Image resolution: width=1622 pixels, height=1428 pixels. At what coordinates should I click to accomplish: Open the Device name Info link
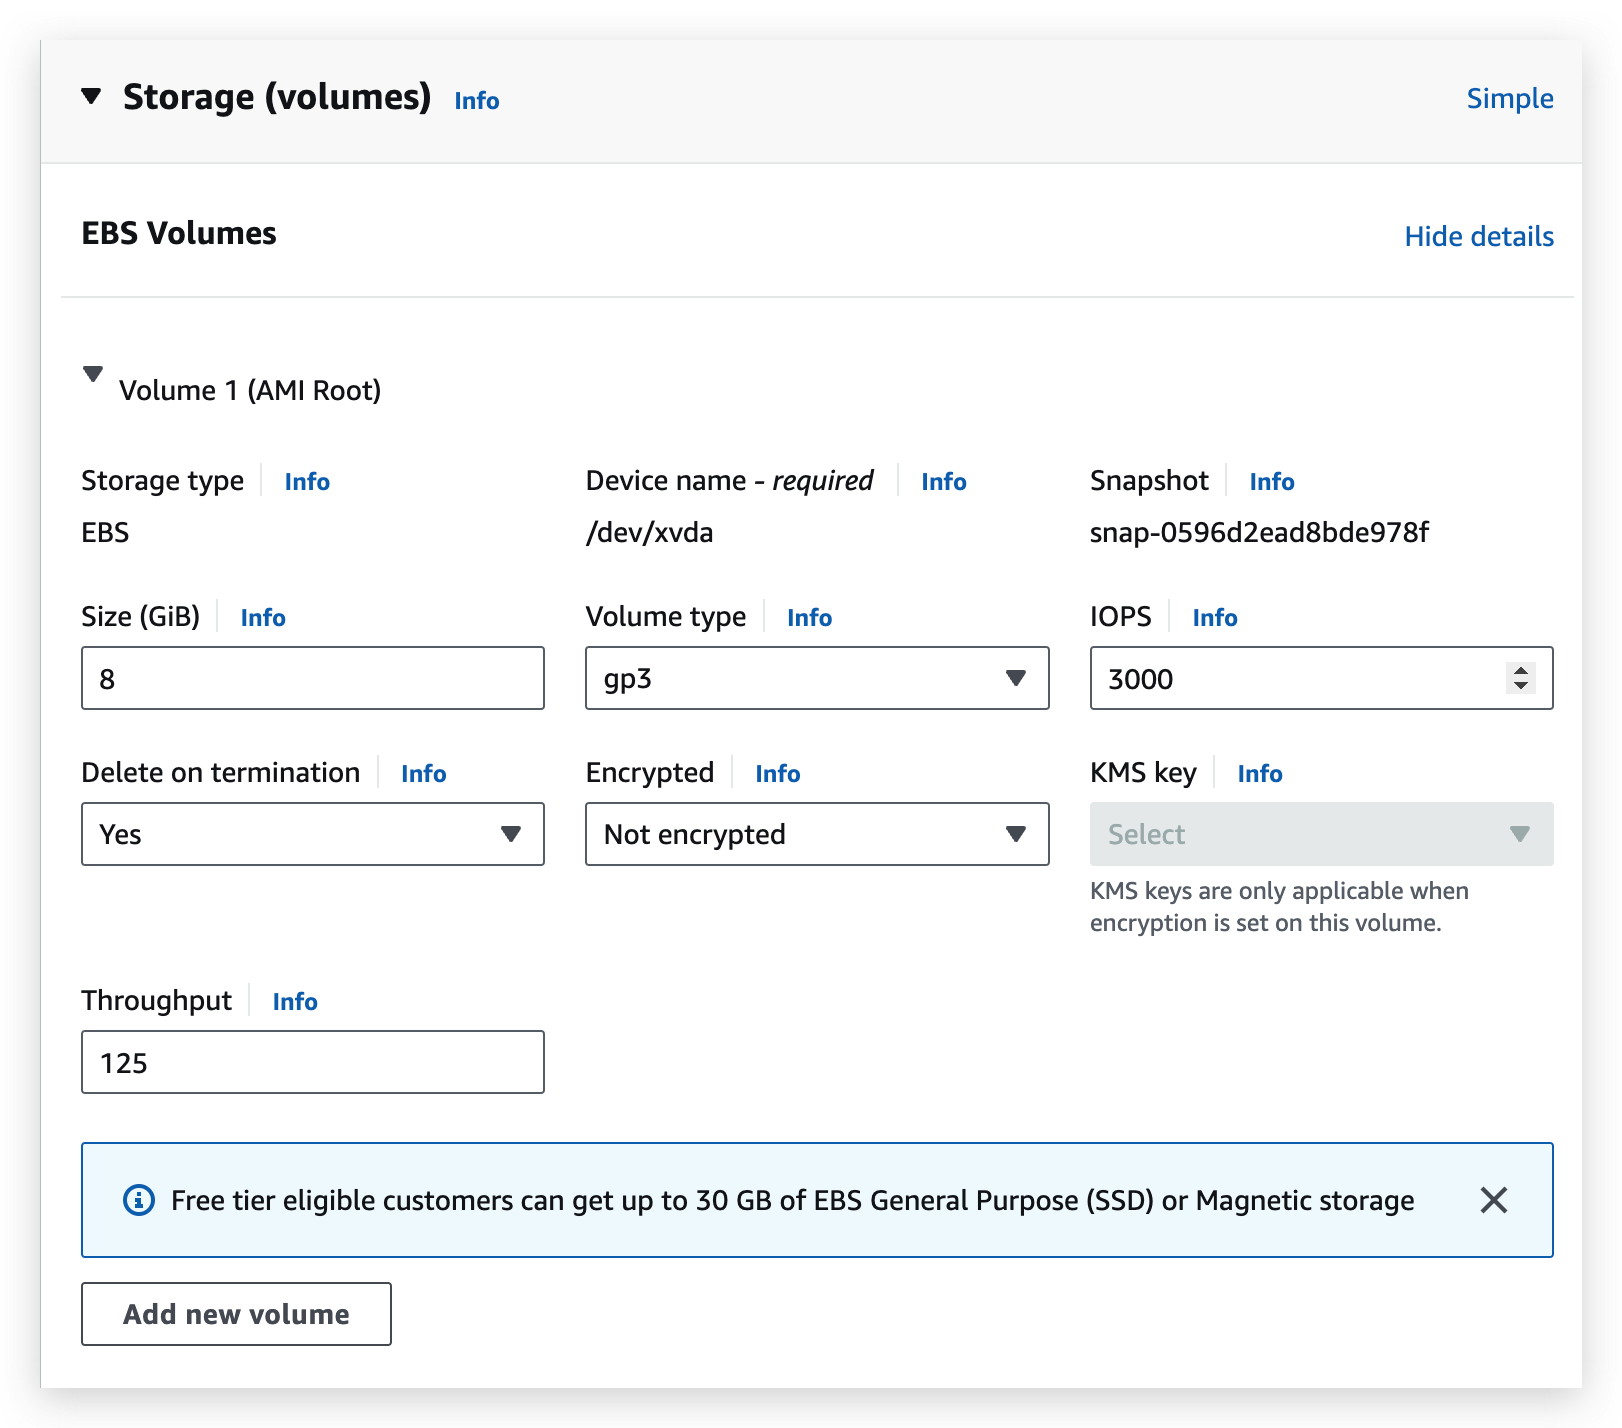pyautogui.click(x=943, y=481)
